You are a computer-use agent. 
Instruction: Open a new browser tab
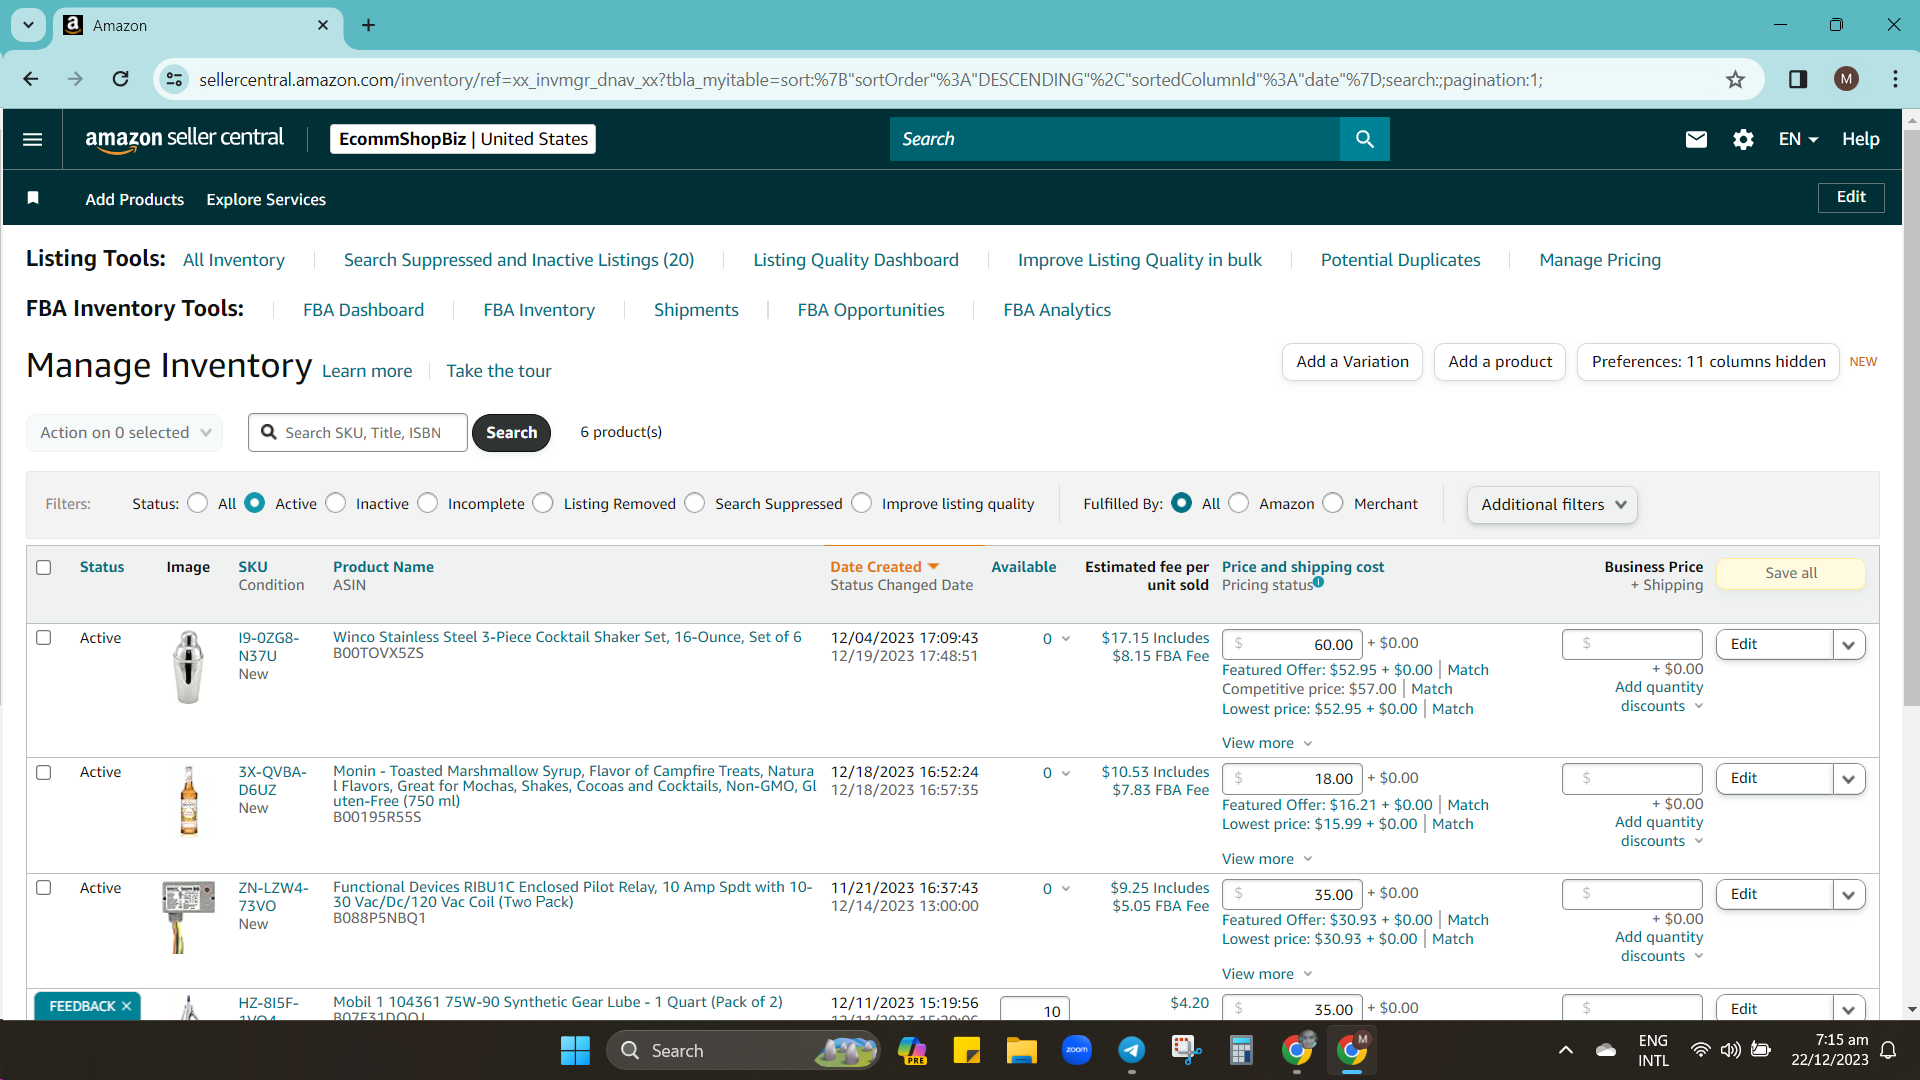click(368, 25)
